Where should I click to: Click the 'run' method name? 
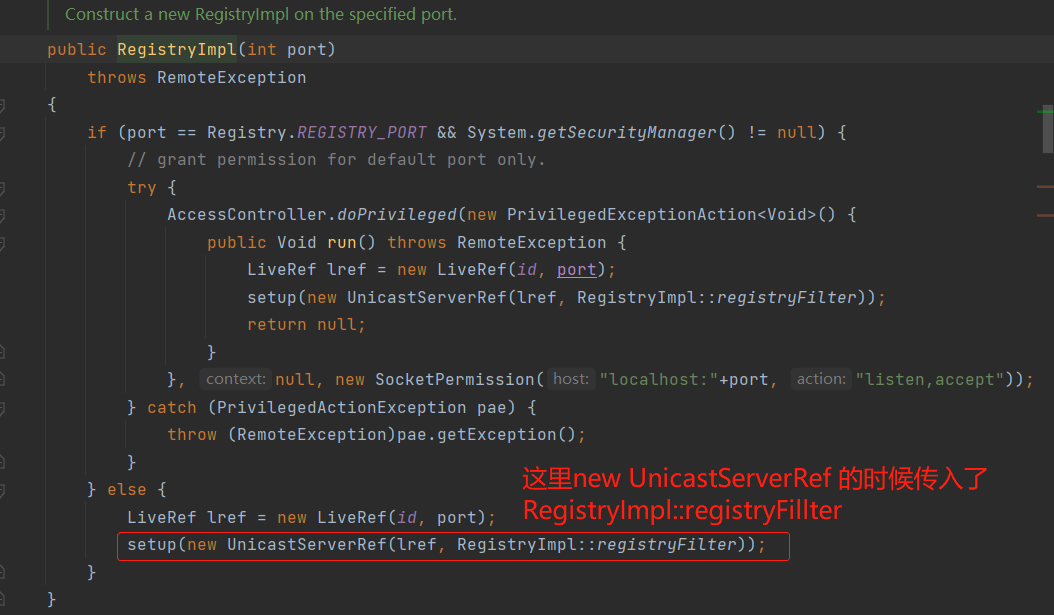[341, 243]
